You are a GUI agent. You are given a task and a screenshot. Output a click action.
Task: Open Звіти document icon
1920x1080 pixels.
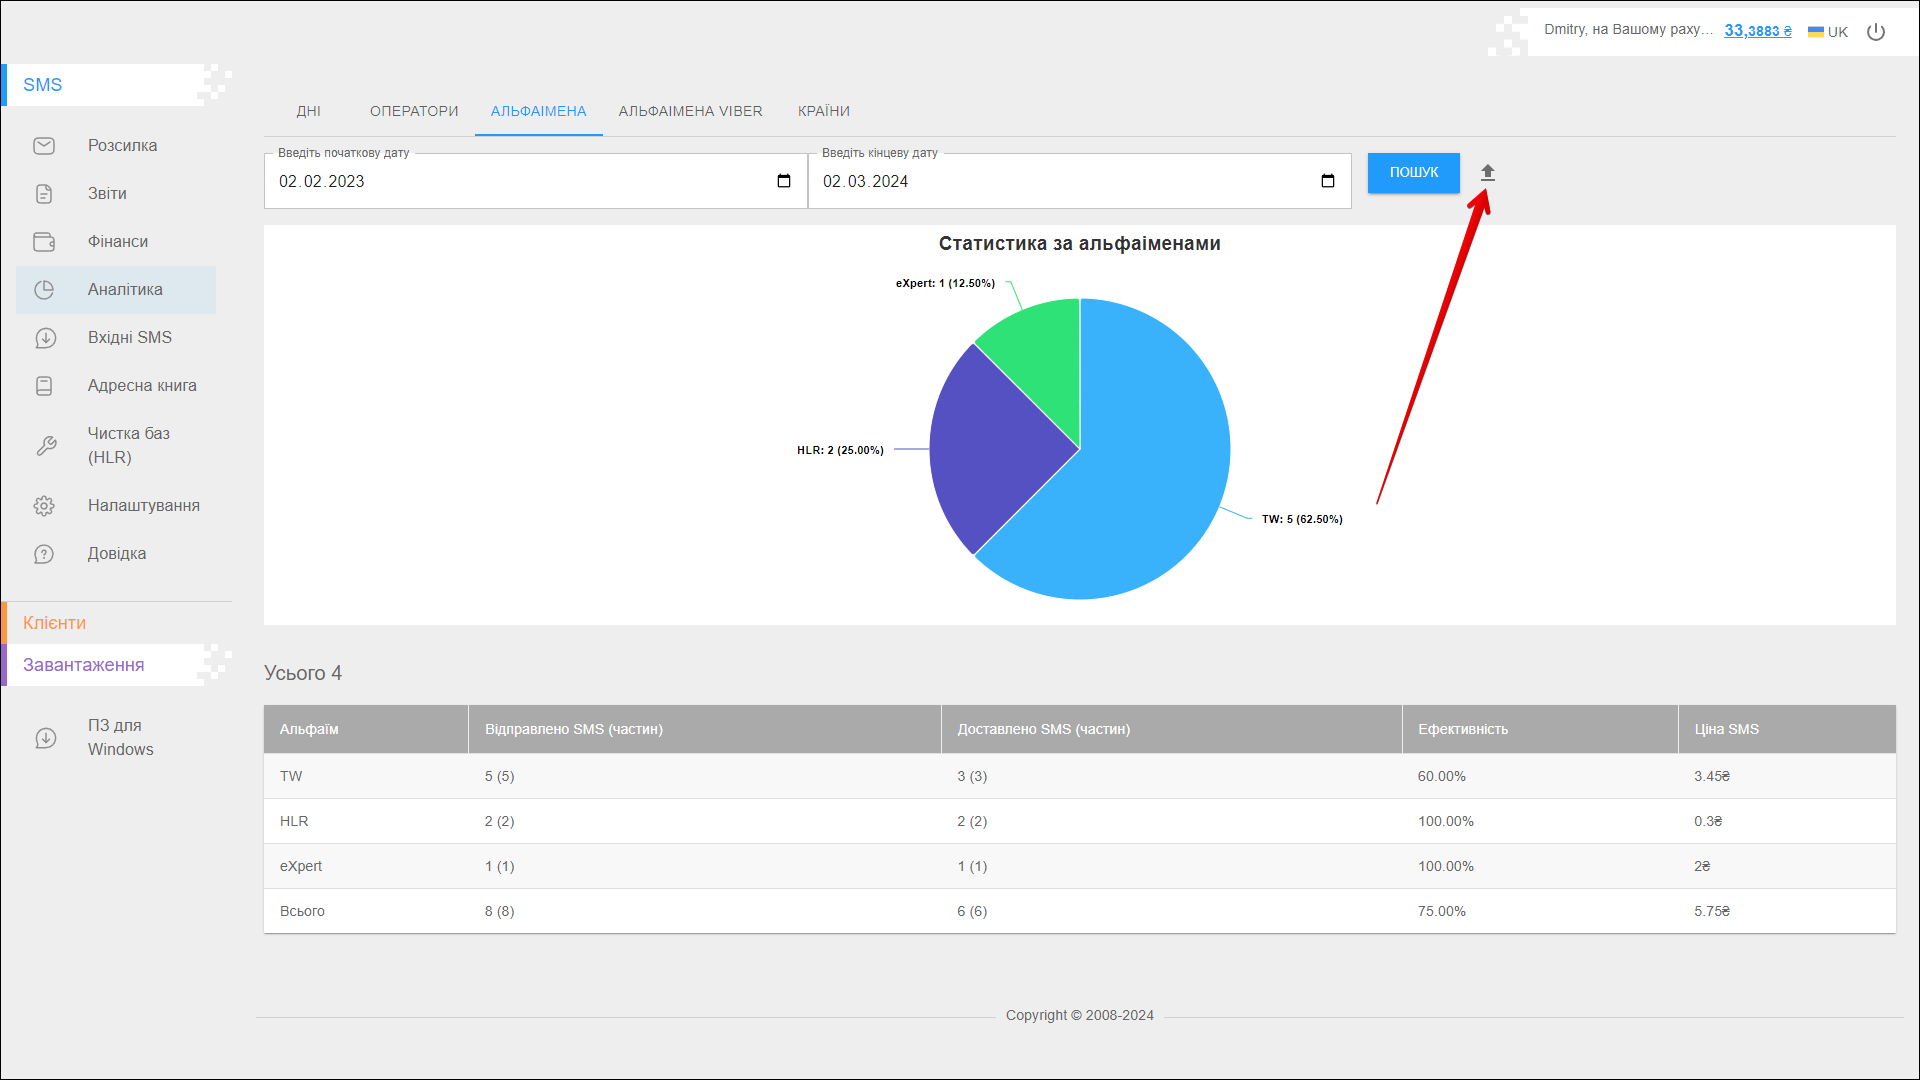pyautogui.click(x=44, y=194)
